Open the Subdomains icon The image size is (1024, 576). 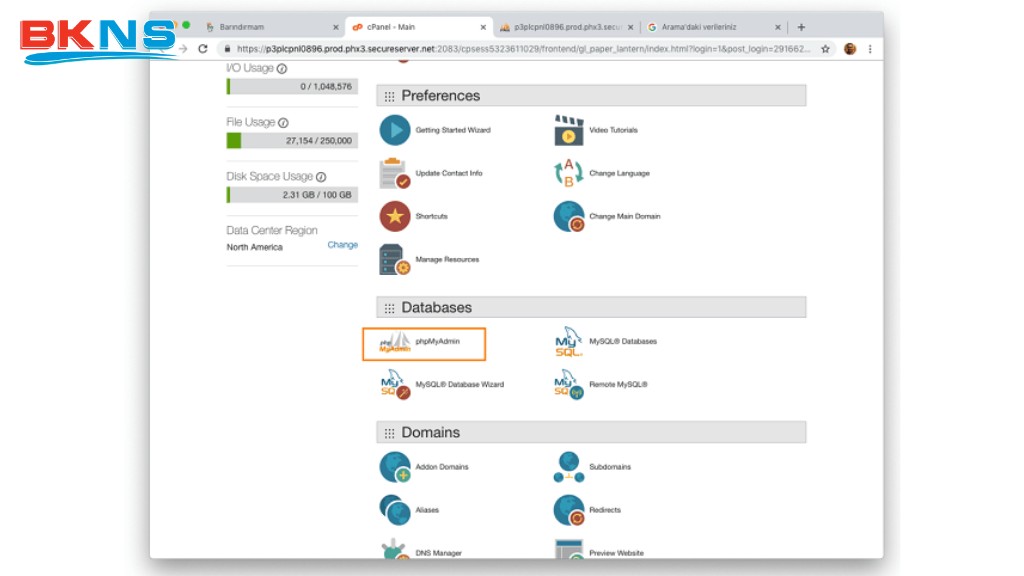(569, 467)
